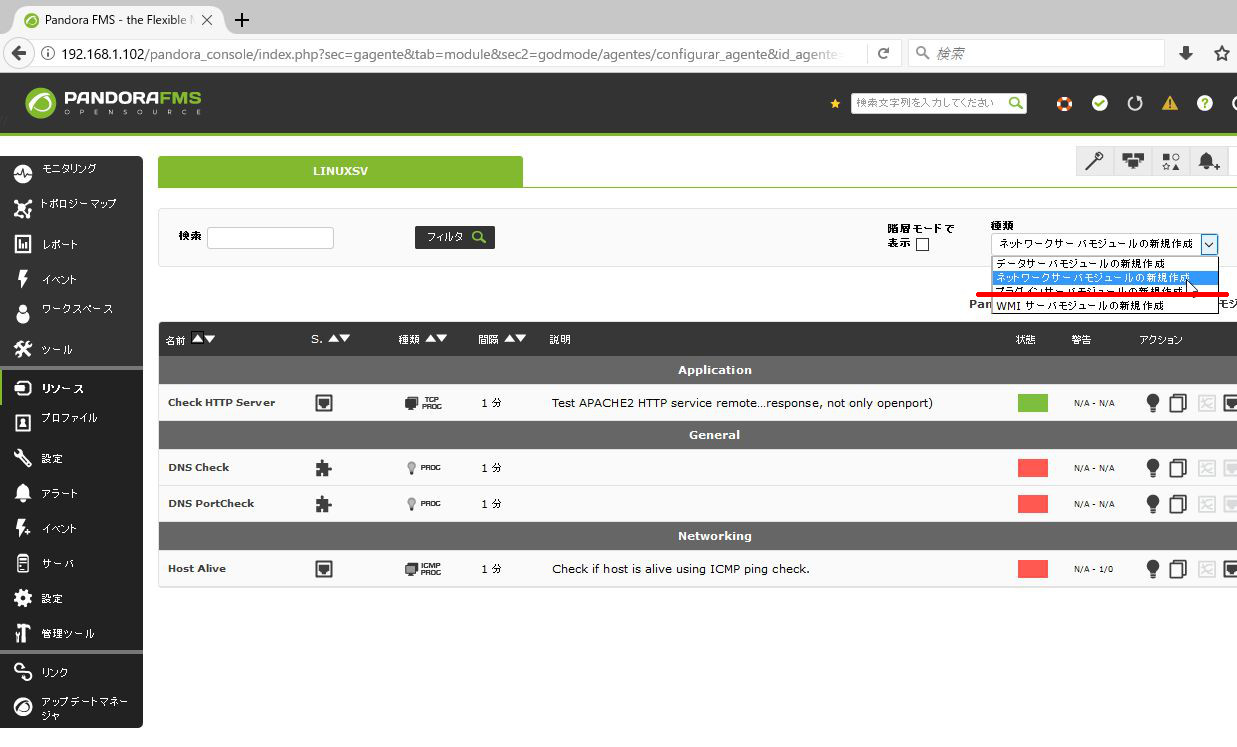Duplicate the DNS PortCheck module
Screen dimensions: 1237x747
coord(1178,504)
